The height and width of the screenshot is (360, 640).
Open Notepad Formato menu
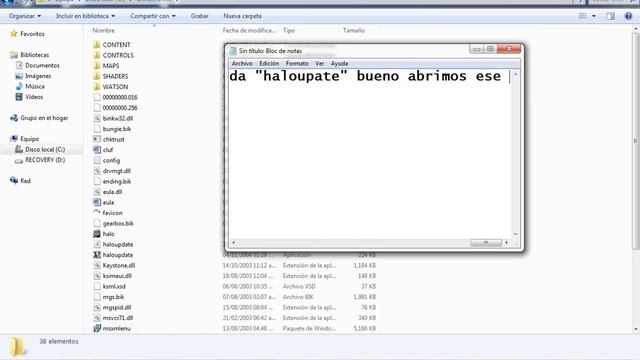click(x=297, y=63)
